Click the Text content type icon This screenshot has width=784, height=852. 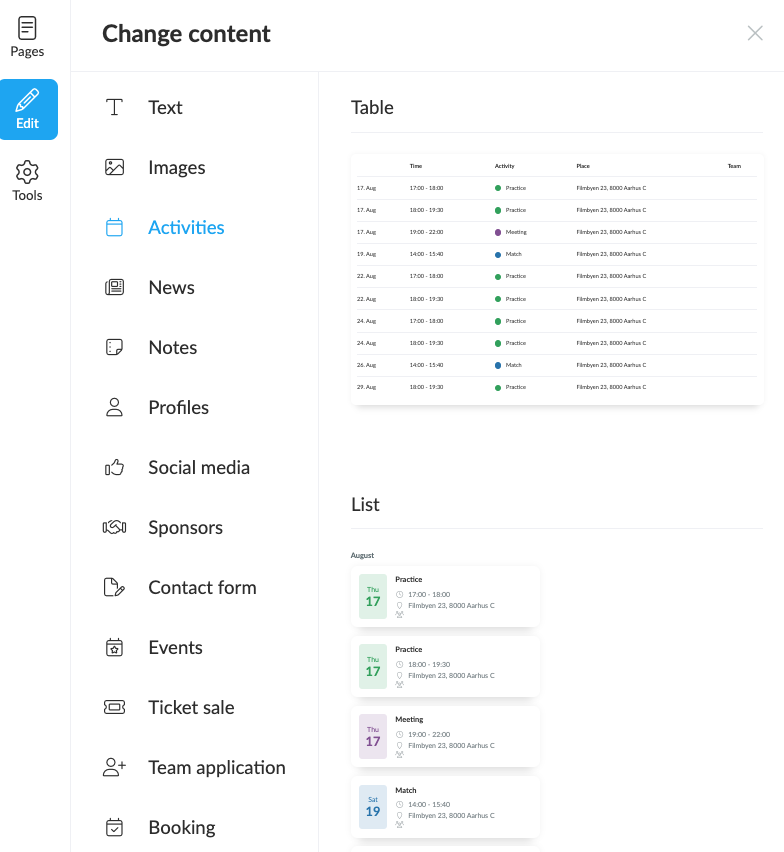(x=114, y=107)
